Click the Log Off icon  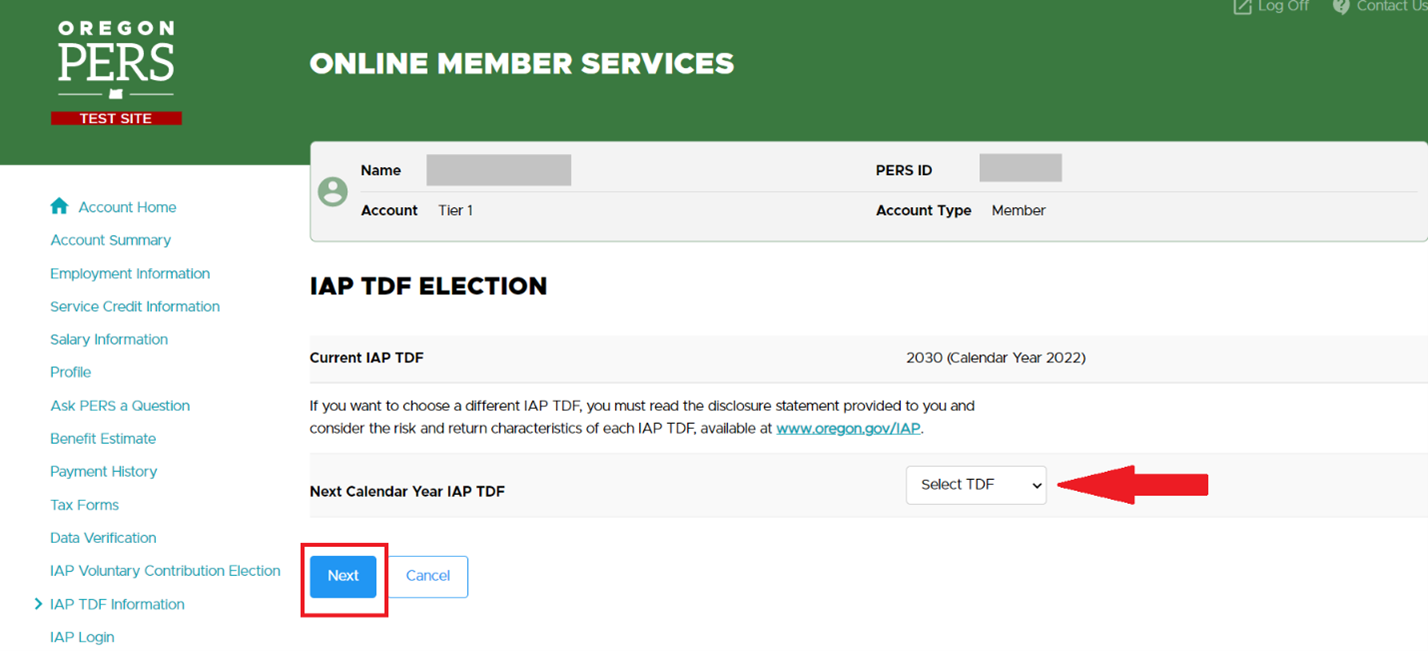1242,6
